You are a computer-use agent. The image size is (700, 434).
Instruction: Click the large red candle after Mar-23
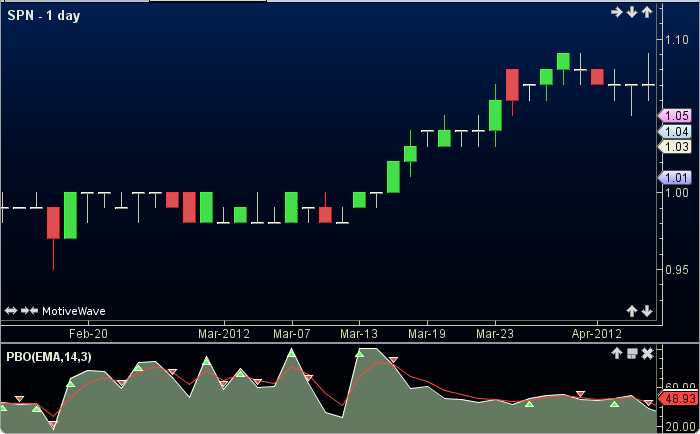(x=512, y=85)
